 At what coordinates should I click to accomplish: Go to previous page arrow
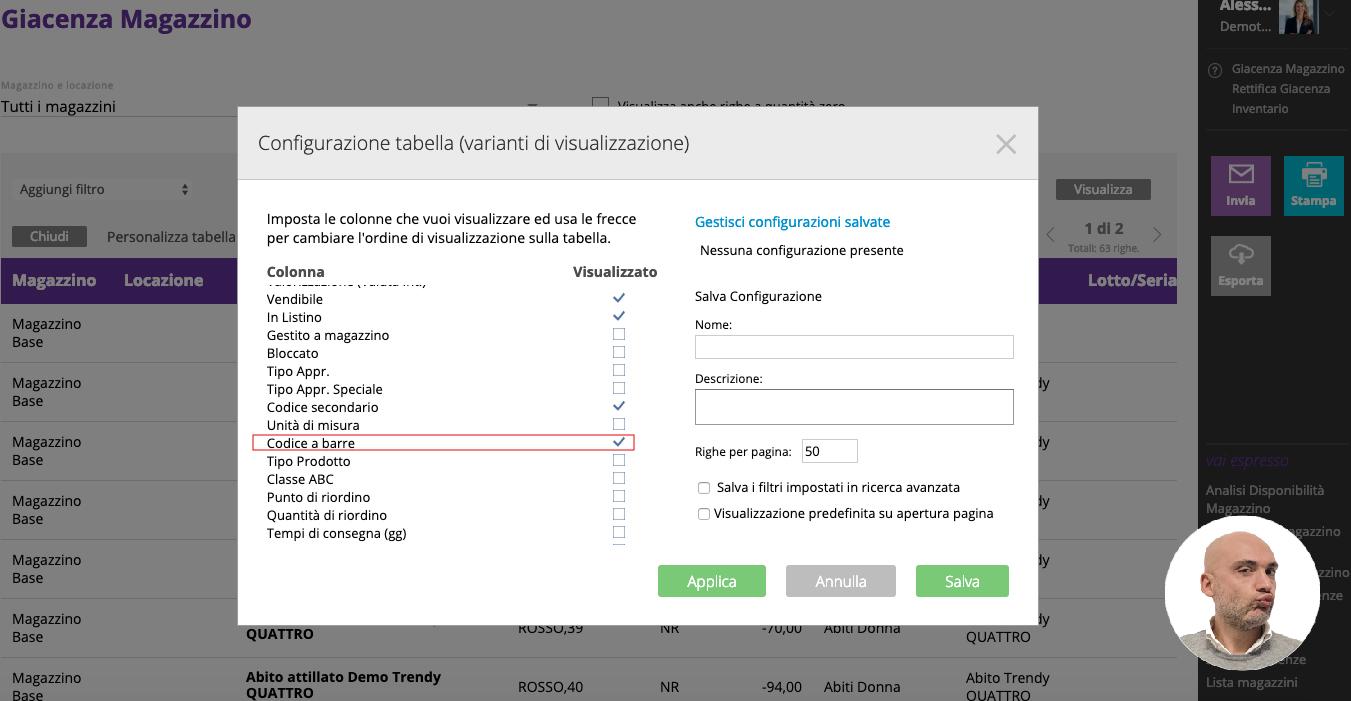(x=1051, y=235)
